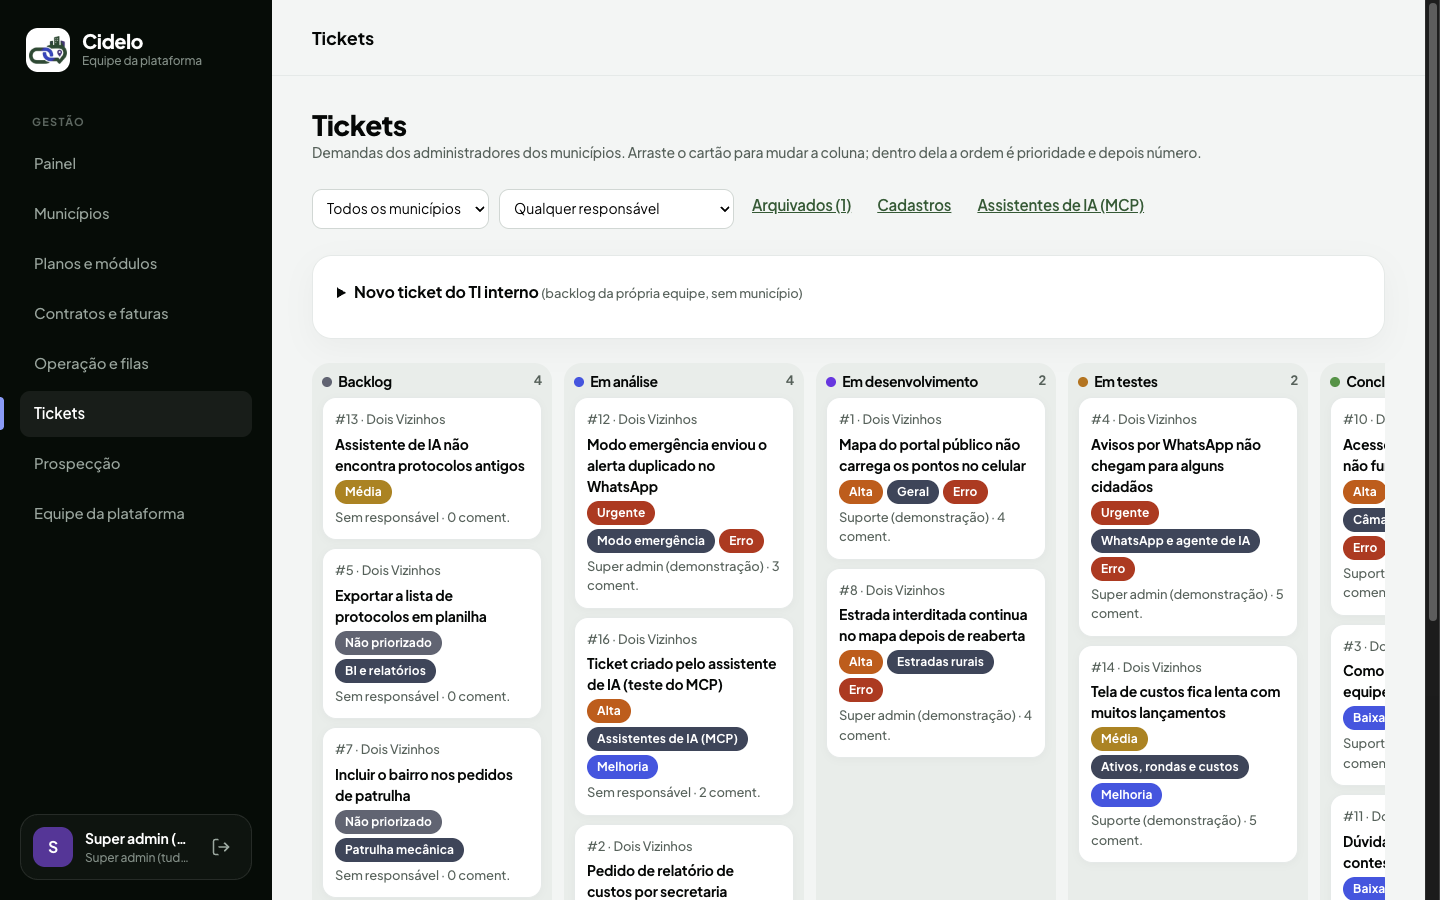The image size is (1440, 900).
Task: Go to Municípios in the sidebar
Action: (x=136, y=214)
